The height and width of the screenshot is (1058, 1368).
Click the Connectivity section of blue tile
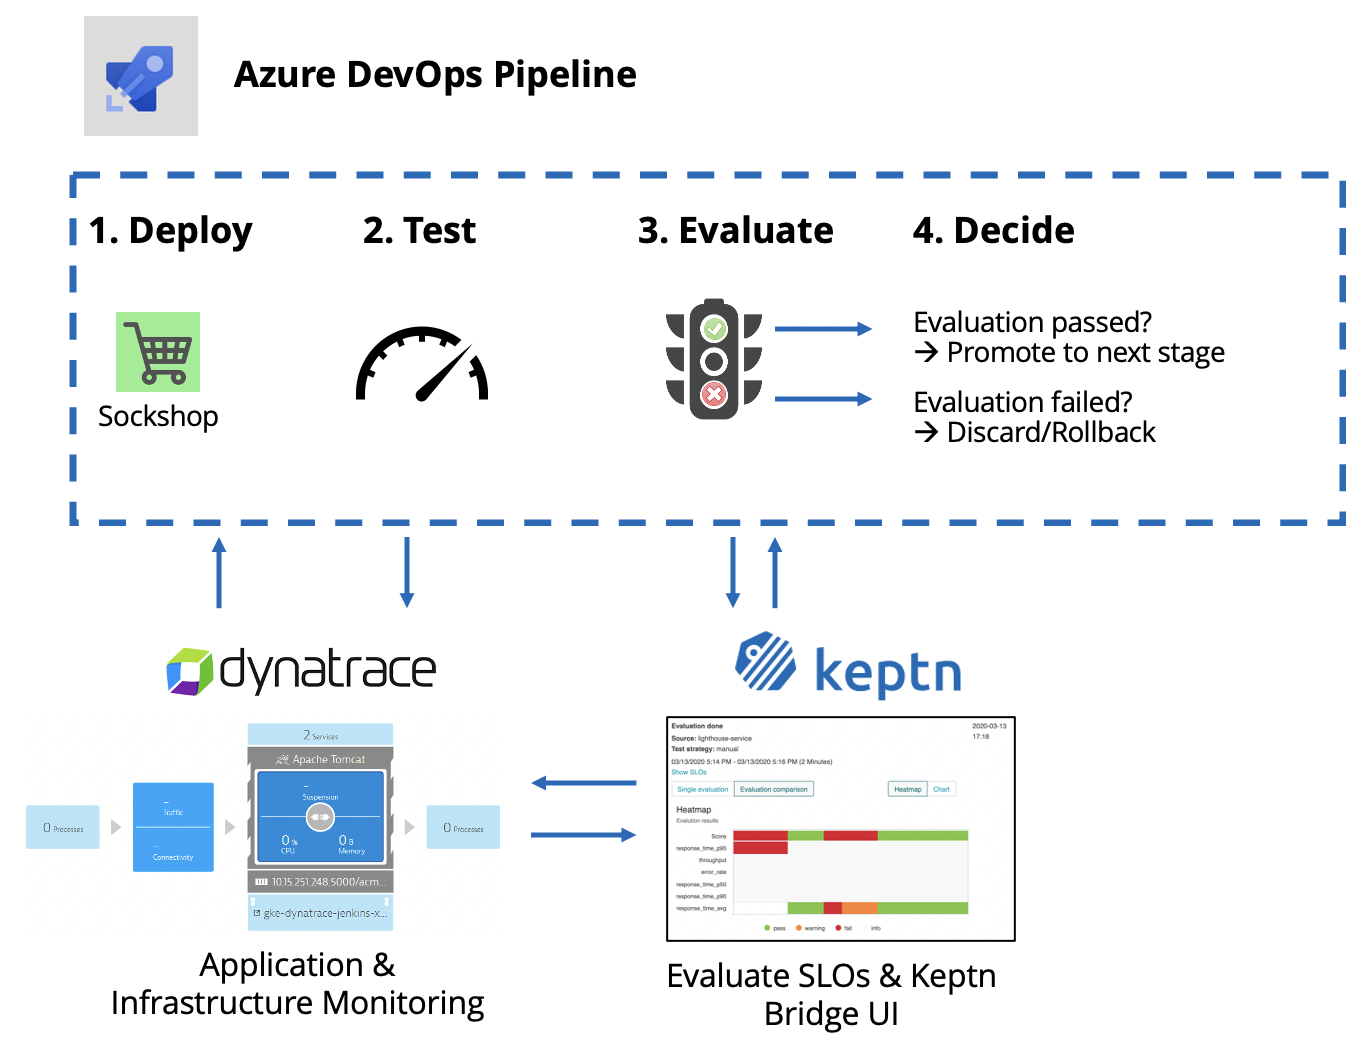pyautogui.click(x=173, y=850)
